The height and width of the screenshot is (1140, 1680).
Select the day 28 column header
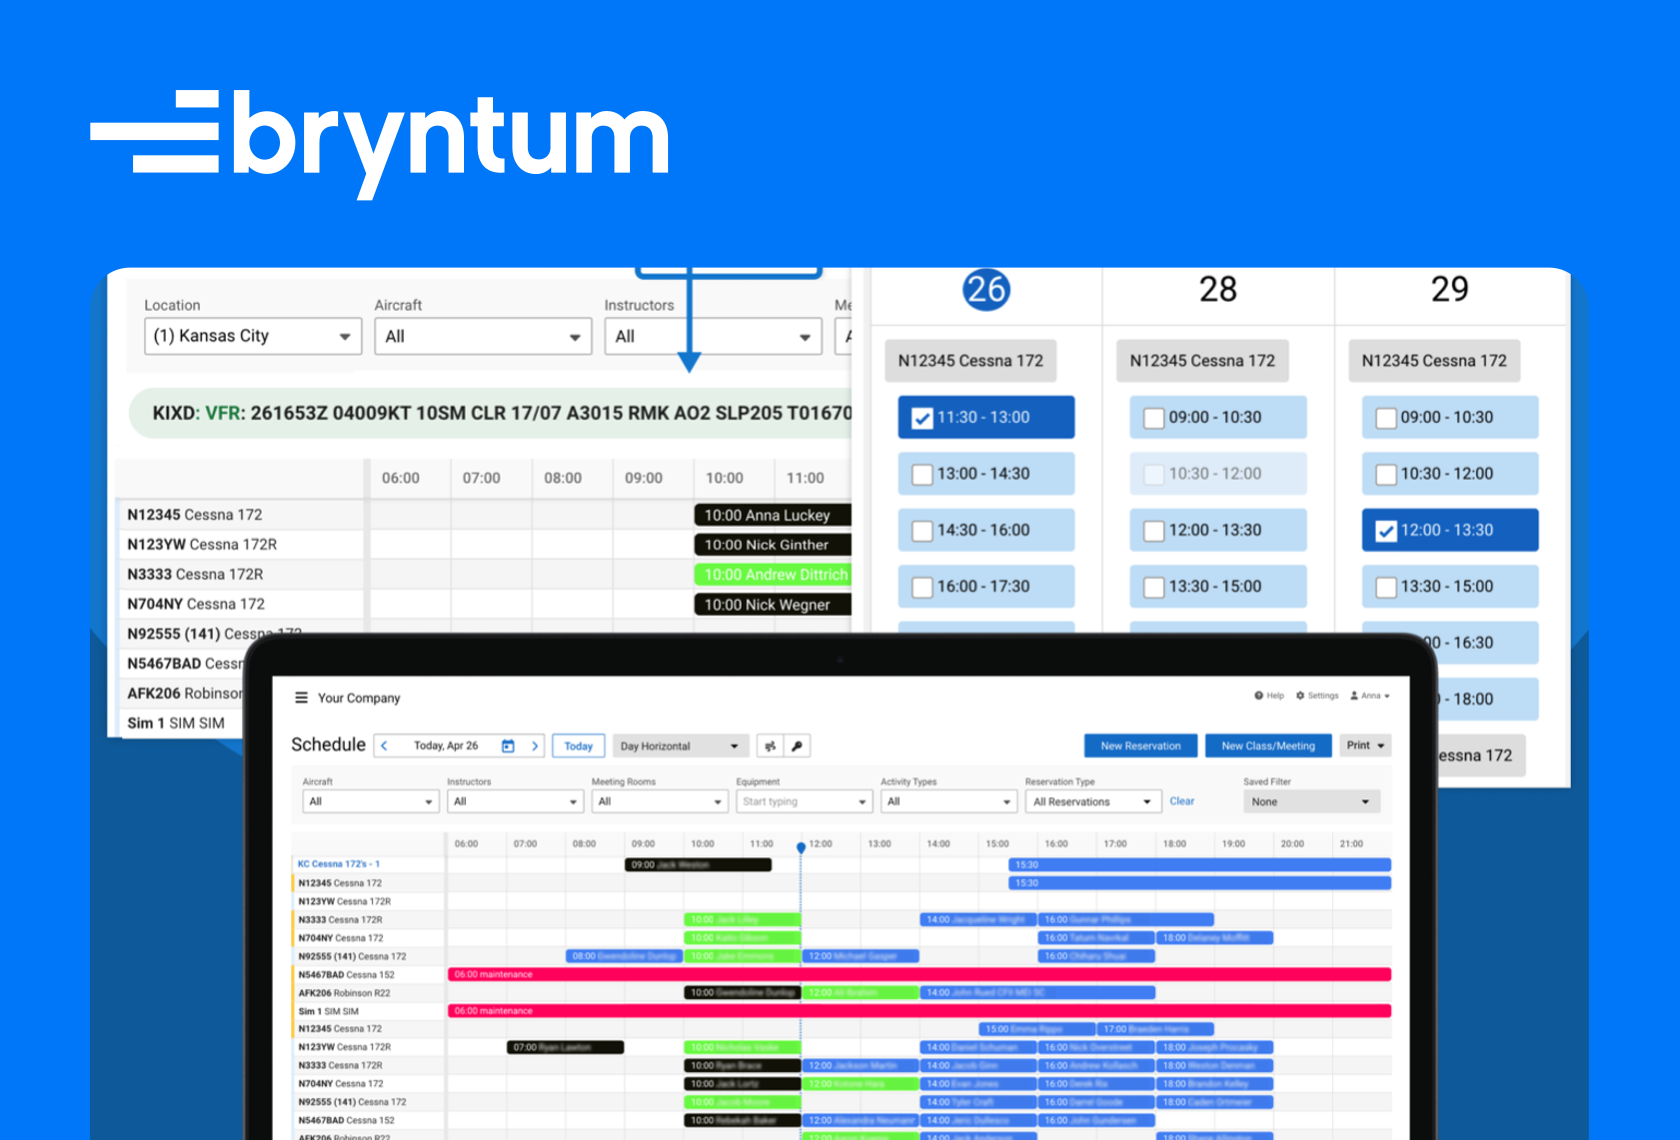pyautogui.click(x=1218, y=290)
